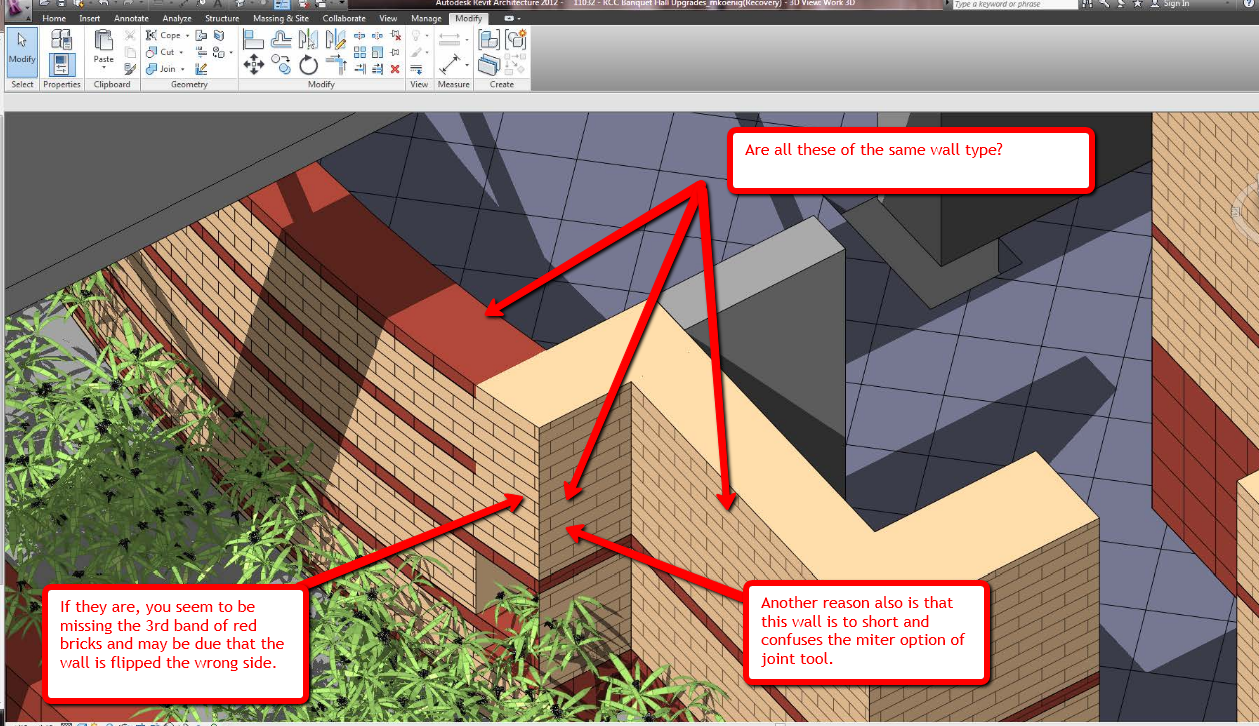Toggle the Properties palette button
The height and width of the screenshot is (726, 1259).
coord(62,65)
